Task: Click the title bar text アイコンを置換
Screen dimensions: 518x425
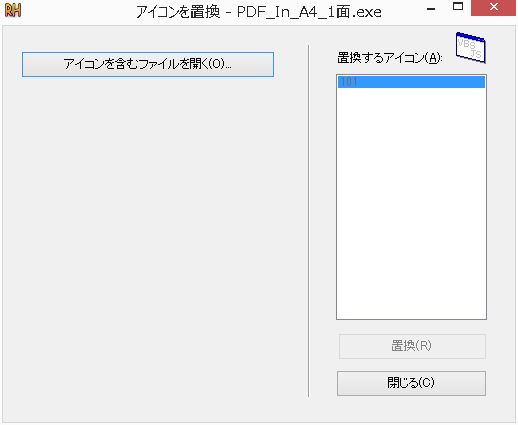Action: [x=178, y=12]
